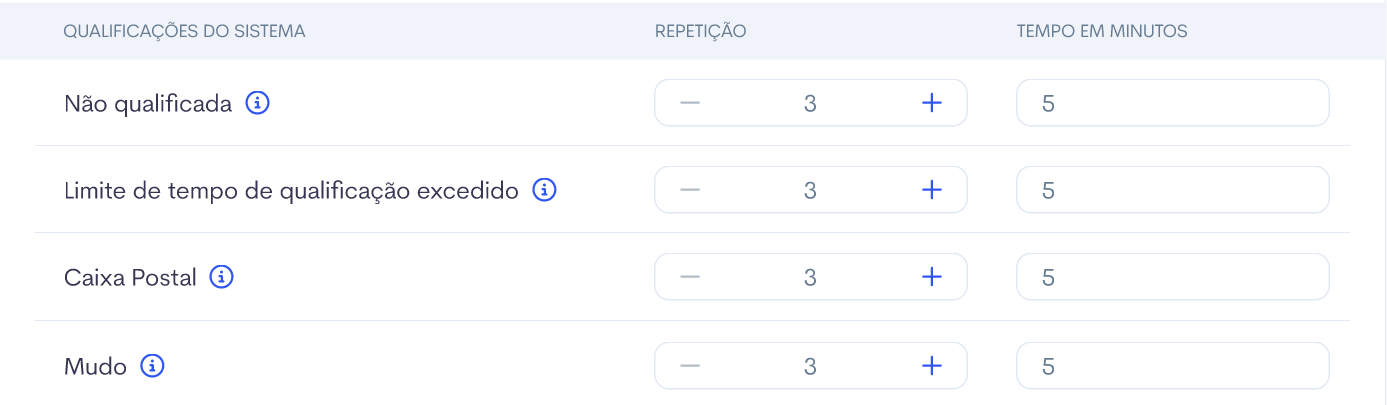Increase repetition for Caixa Postal

point(931,277)
